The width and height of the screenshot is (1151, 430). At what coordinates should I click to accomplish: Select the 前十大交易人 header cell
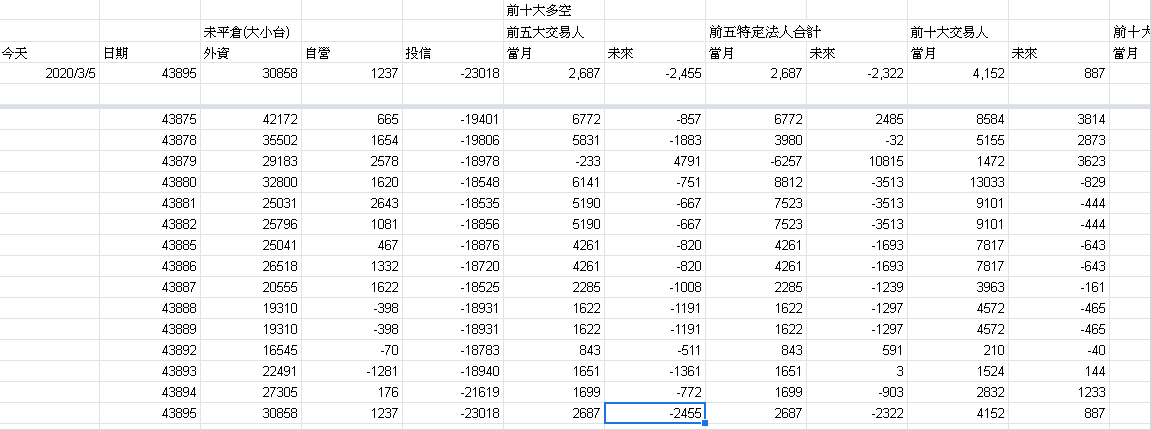[957, 33]
